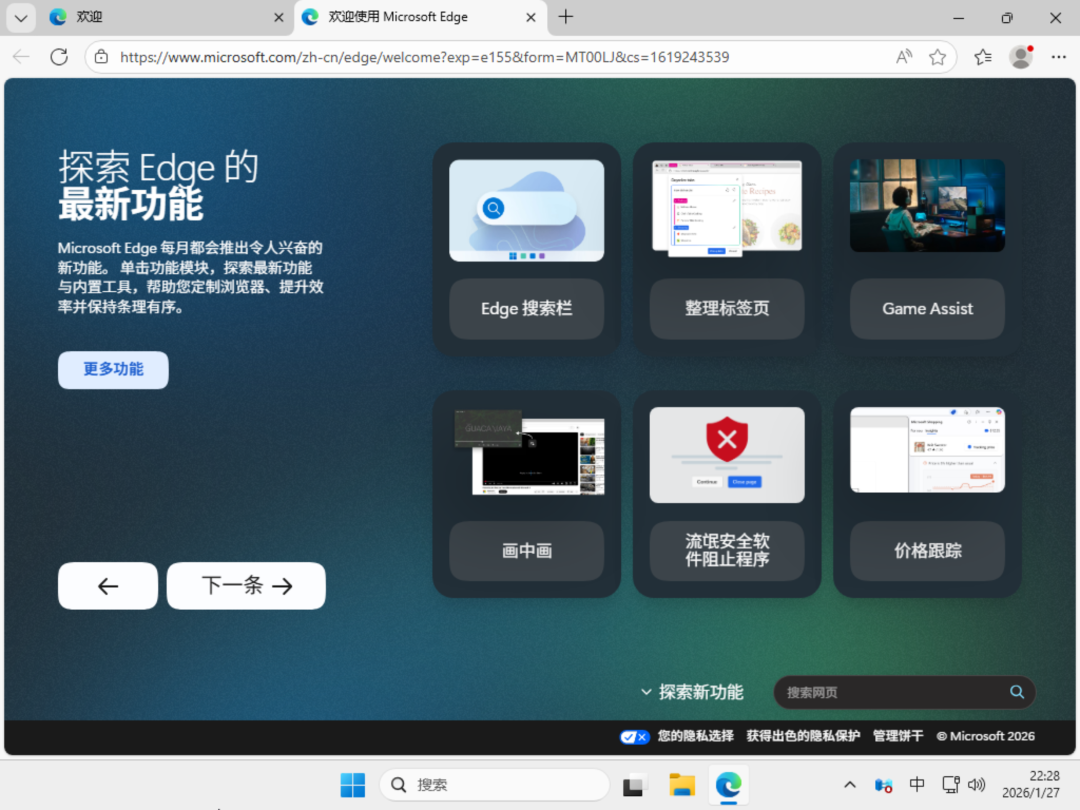Open the browser settings ellipsis menu

coord(1058,57)
